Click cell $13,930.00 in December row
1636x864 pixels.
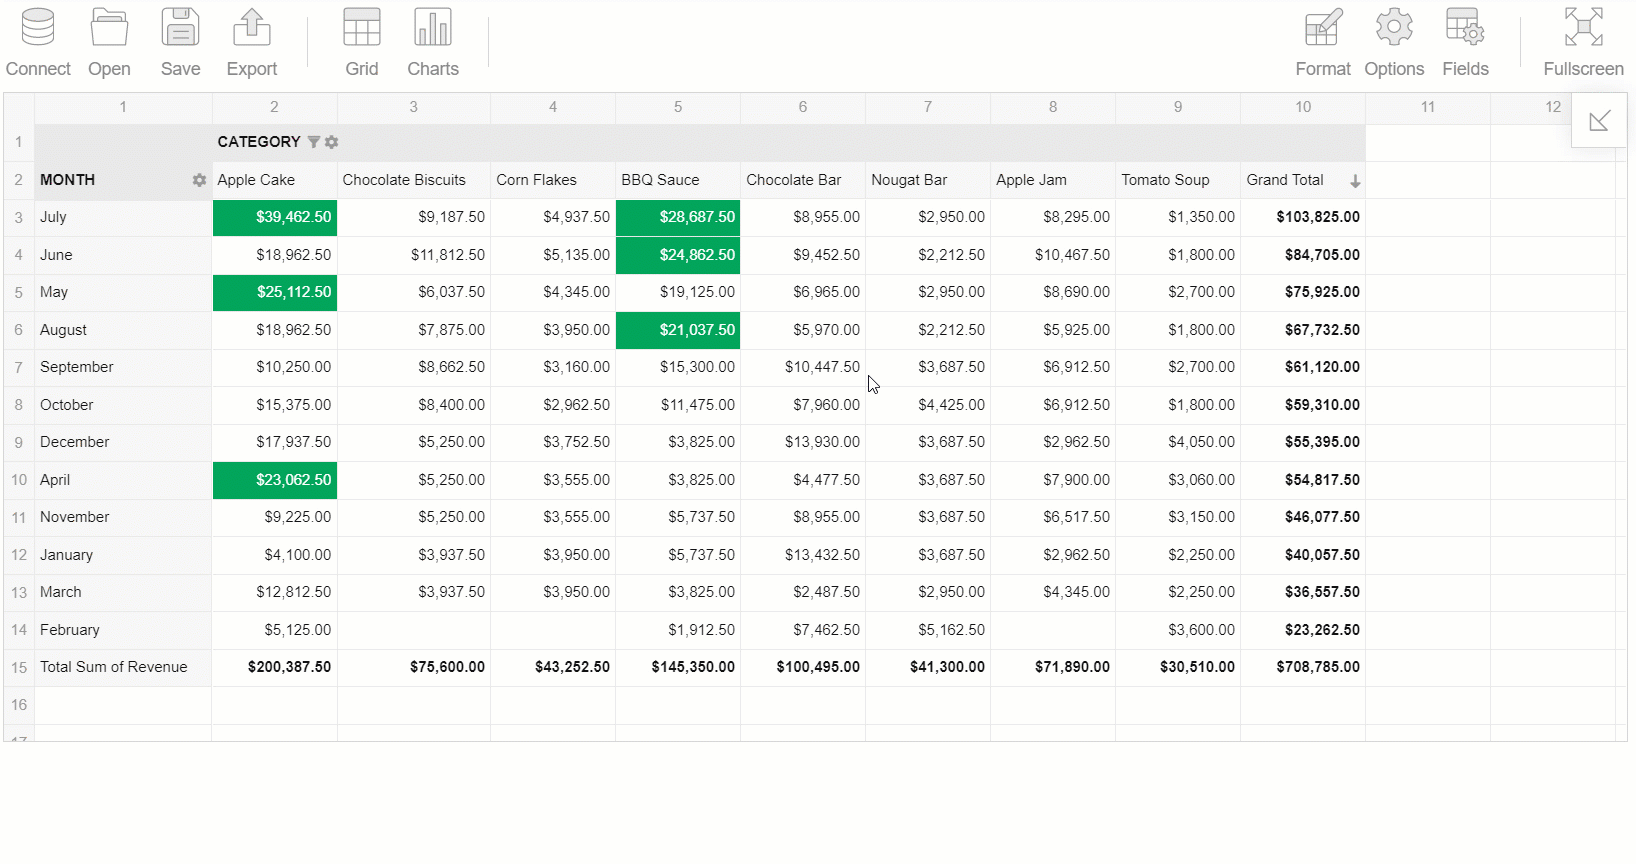[x=803, y=442]
